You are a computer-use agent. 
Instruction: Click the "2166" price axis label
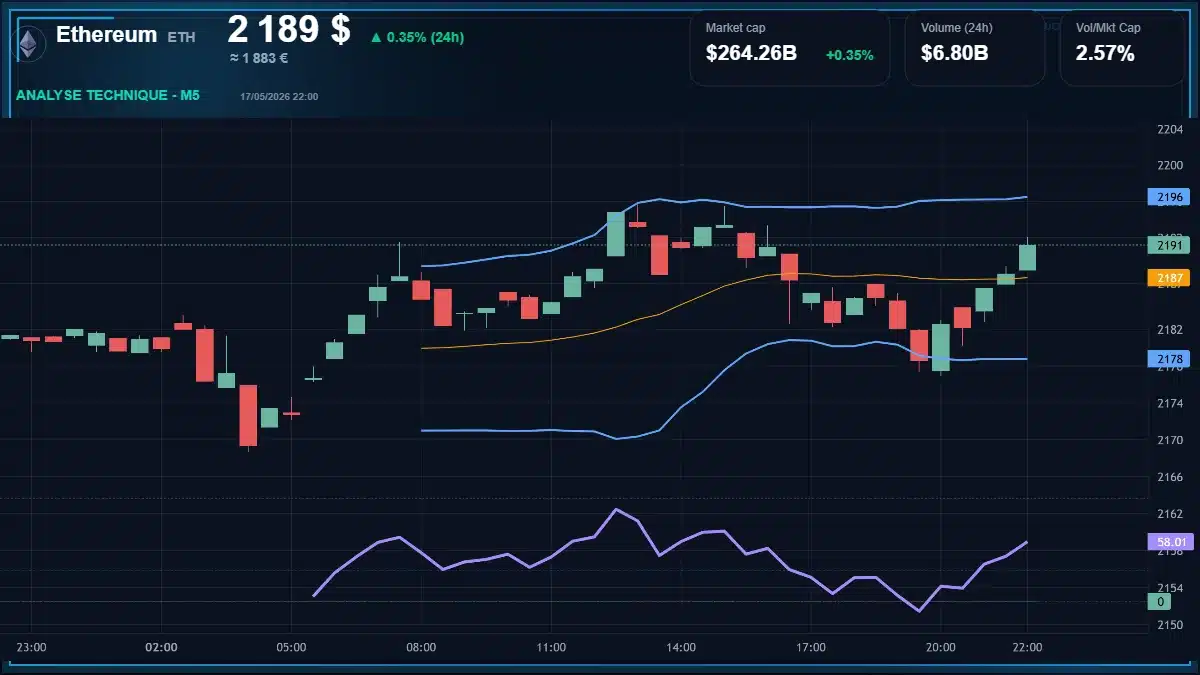pyautogui.click(x=1169, y=477)
